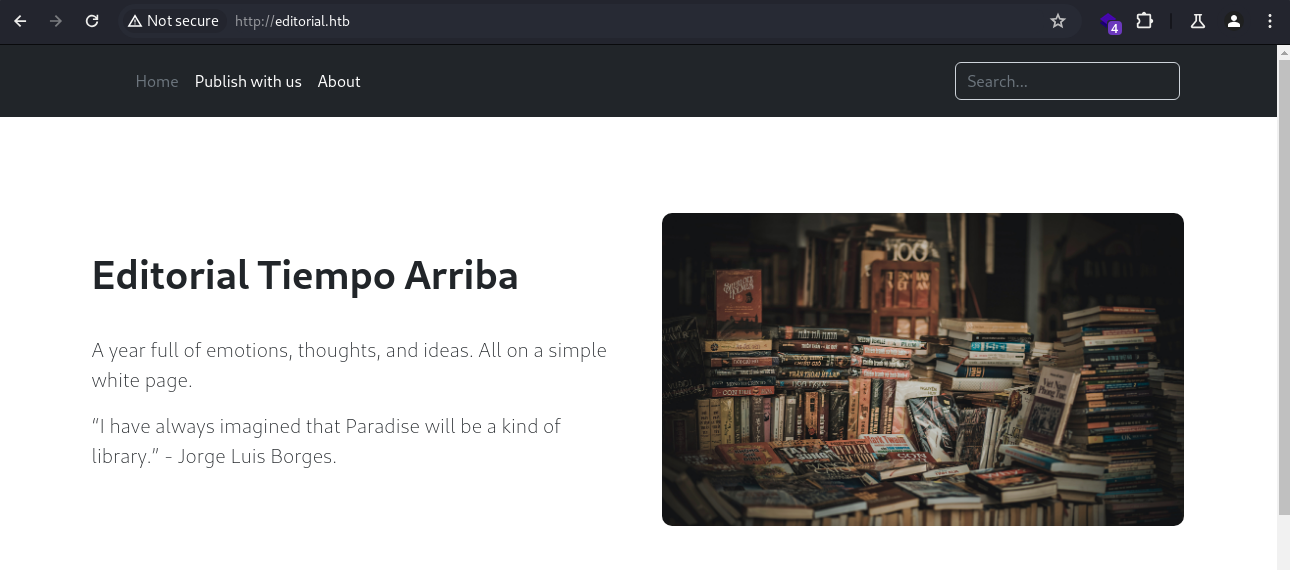Open the Extensions puzzle-piece menu
Screen dimensions: 1290x570
click(x=1145, y=21)
